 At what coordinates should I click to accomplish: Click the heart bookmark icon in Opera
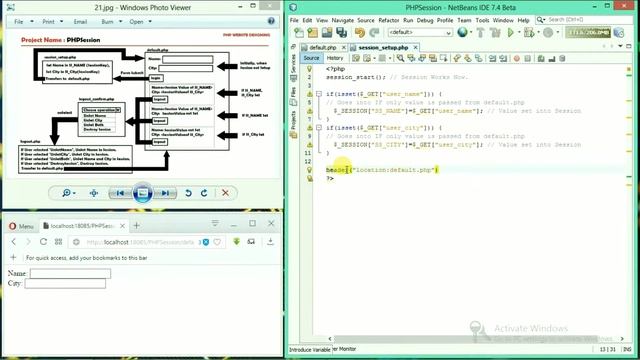coord(217,242)
